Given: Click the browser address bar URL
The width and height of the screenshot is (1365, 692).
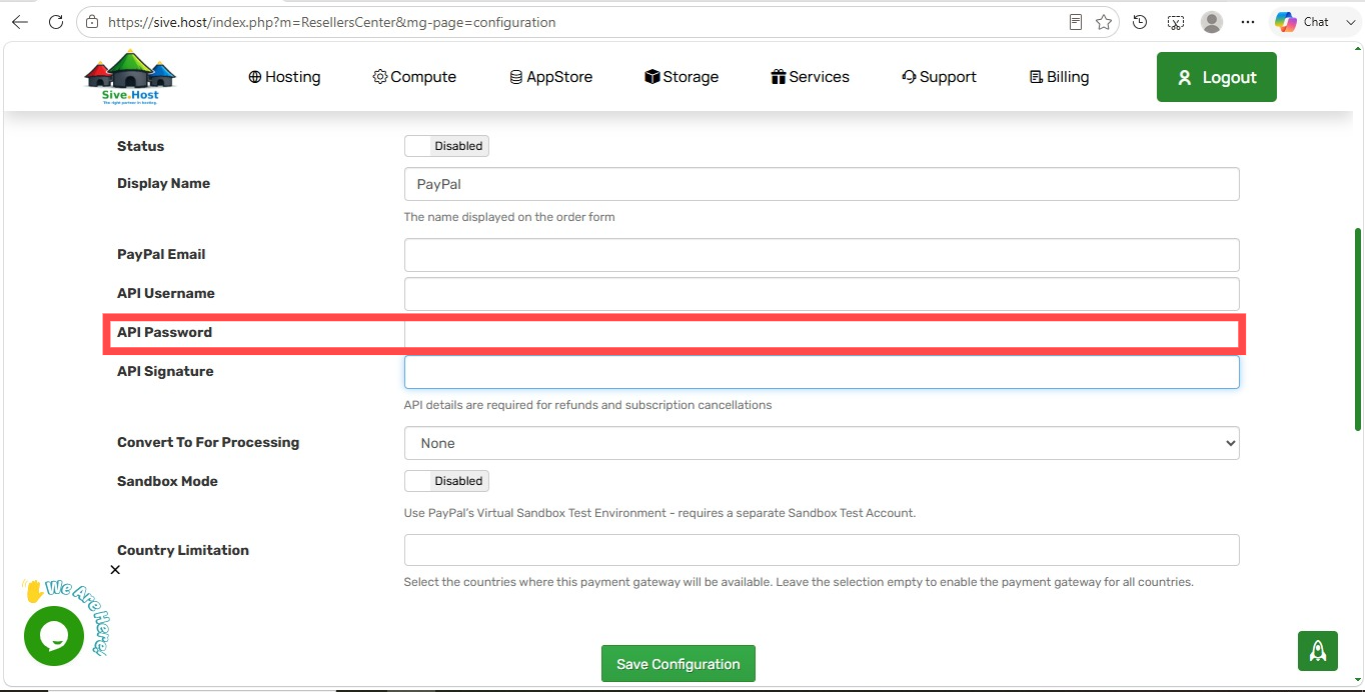Looking at the screenshot, I should point(332,22).
